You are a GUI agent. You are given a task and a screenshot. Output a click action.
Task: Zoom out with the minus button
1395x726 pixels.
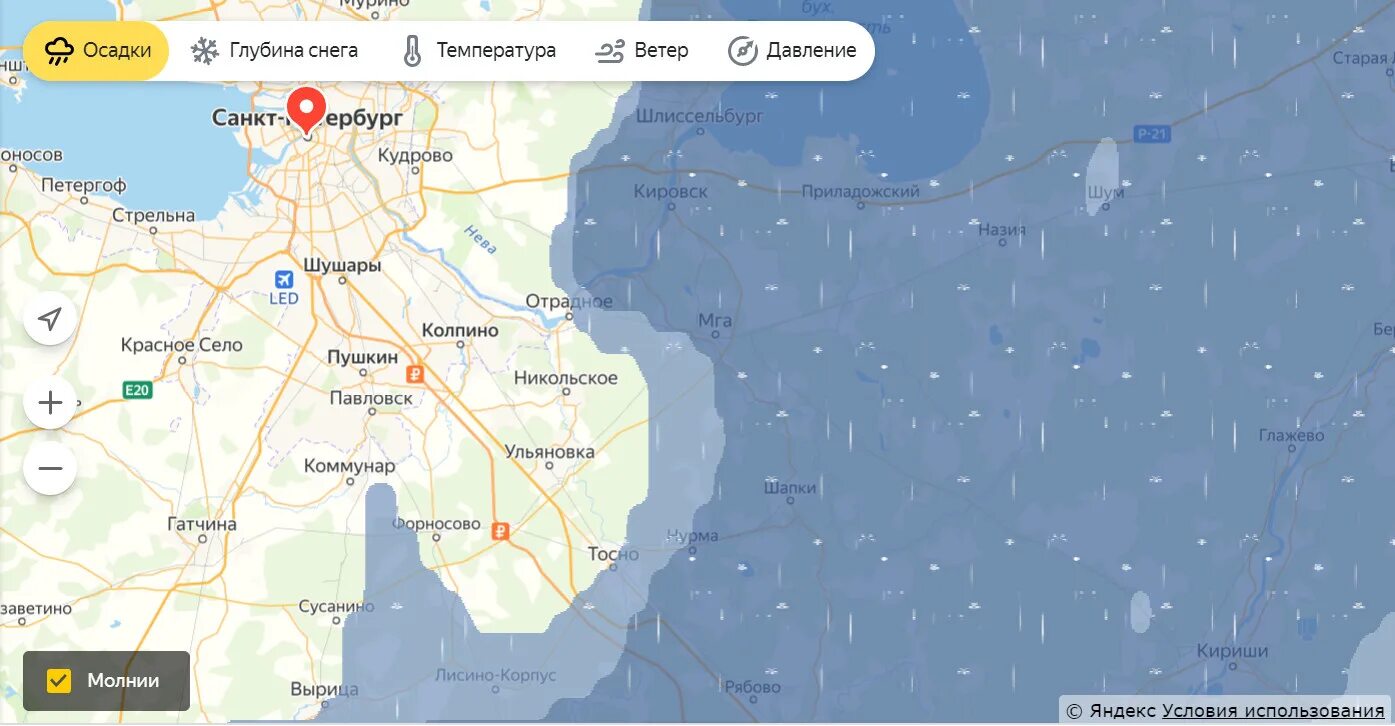[50, 468]
